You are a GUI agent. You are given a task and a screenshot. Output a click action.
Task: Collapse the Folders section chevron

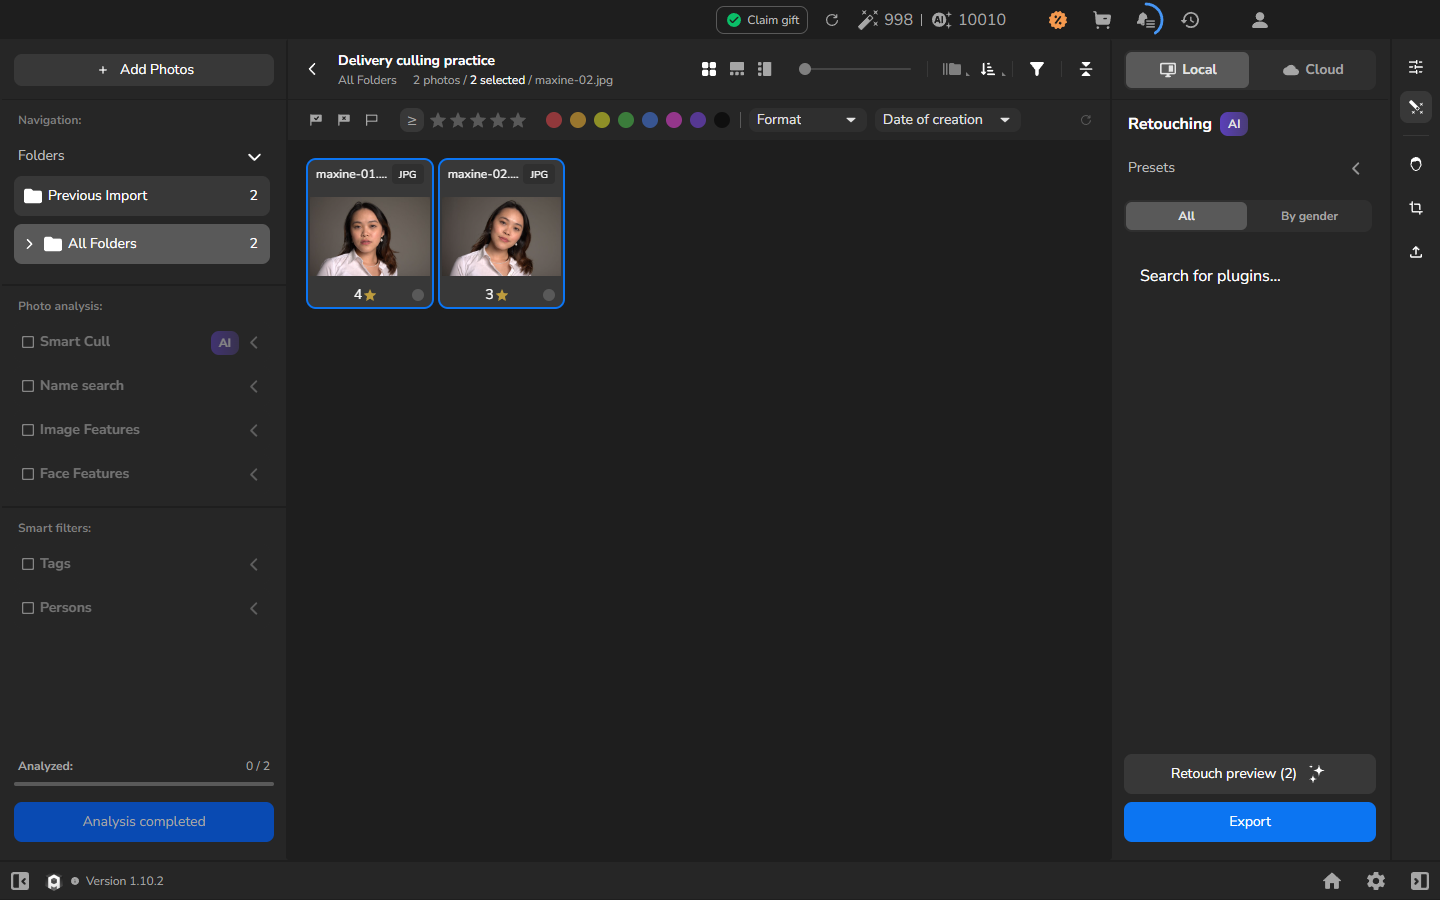[x=254, y=156]
